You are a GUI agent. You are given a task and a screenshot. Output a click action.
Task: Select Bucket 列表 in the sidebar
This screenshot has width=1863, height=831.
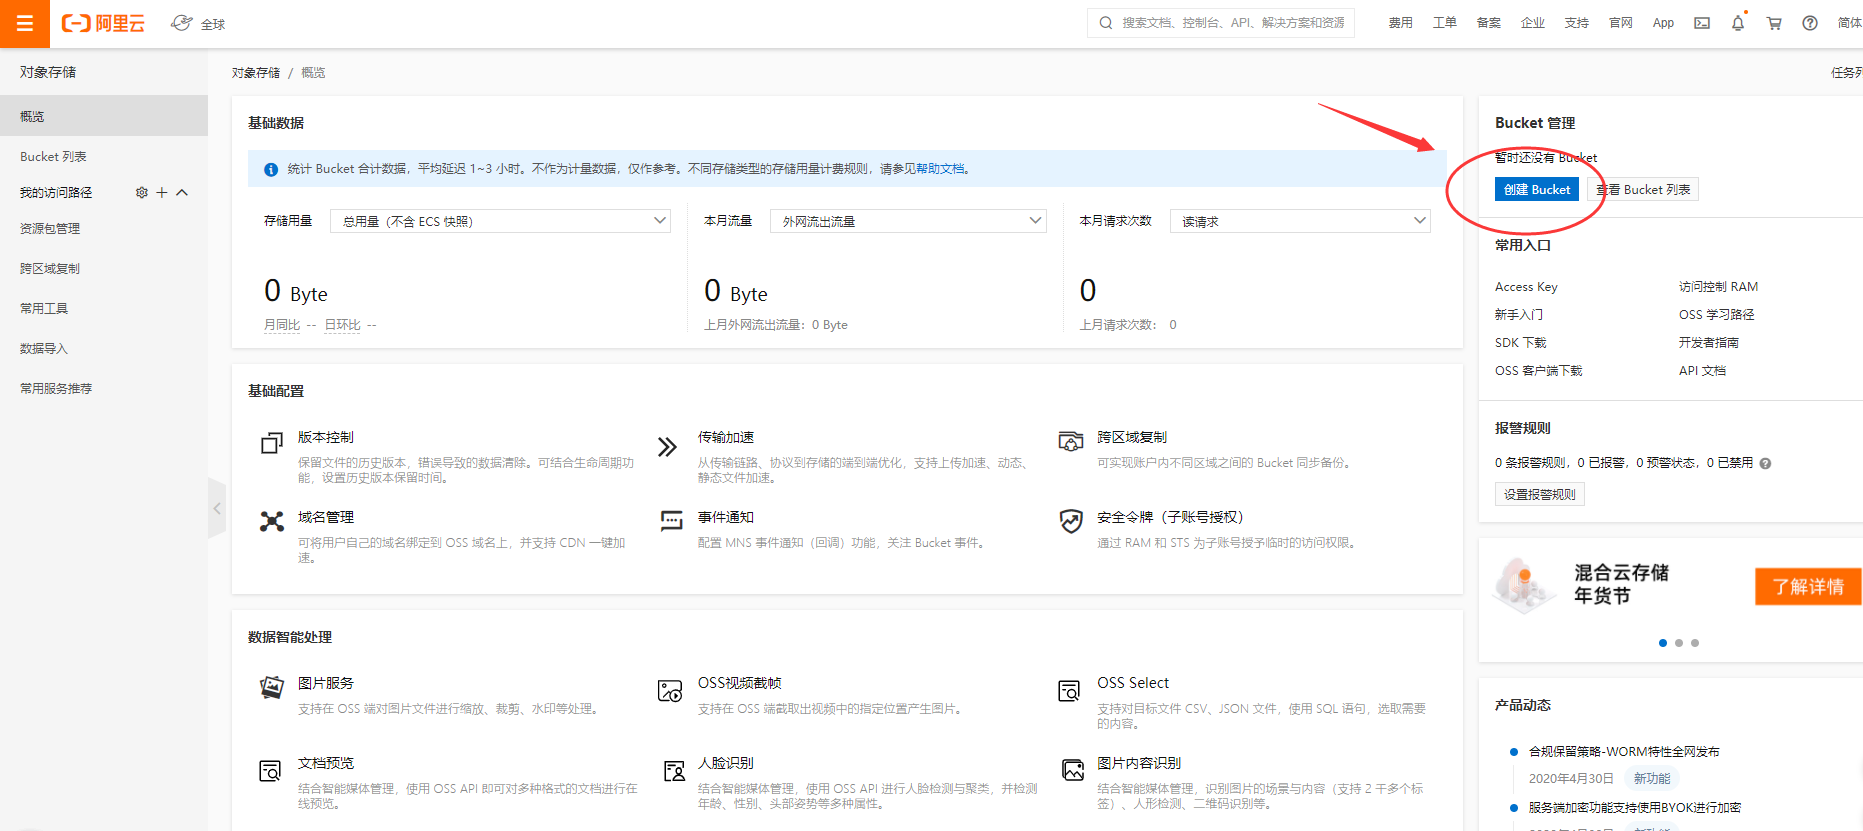pos(53,157)
